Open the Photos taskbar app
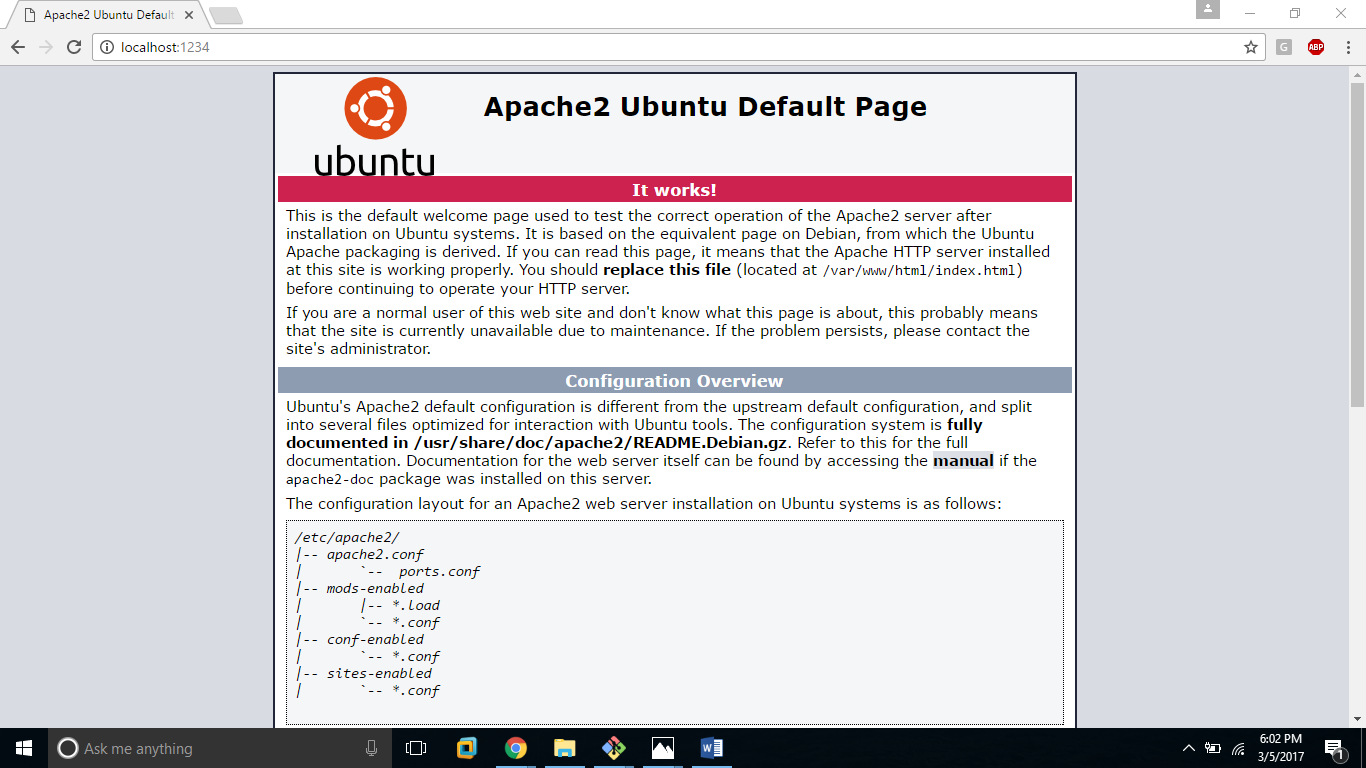Screen dimensions: 1366x768 [662, 748]
